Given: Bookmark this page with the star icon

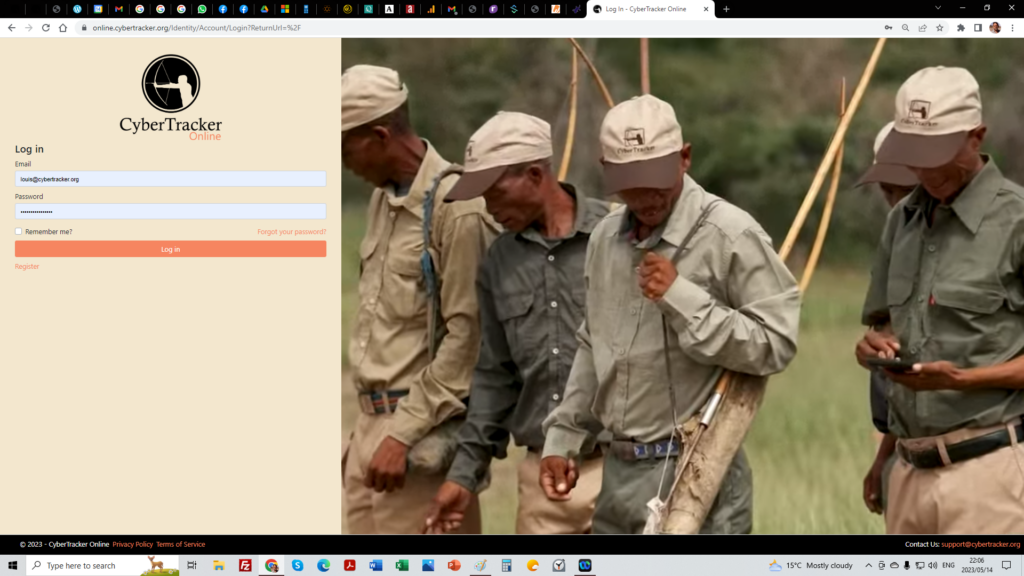Looking at the screenshot, I should point(939,28).
